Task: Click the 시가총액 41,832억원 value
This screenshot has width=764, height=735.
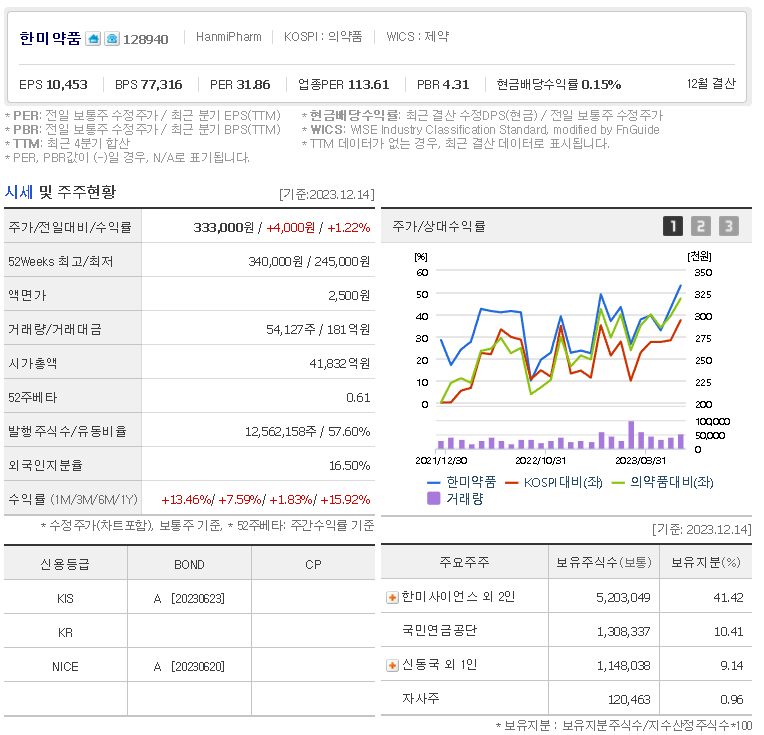Action: pyautogui.click(x=340, y=364)
